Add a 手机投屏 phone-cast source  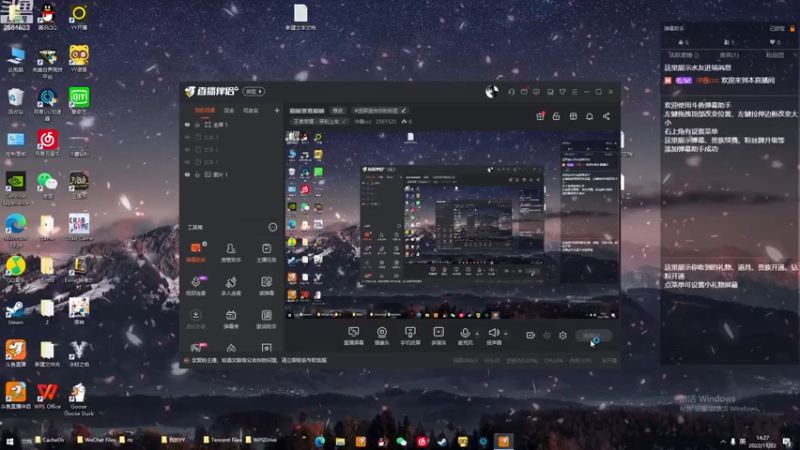point(410,336)
